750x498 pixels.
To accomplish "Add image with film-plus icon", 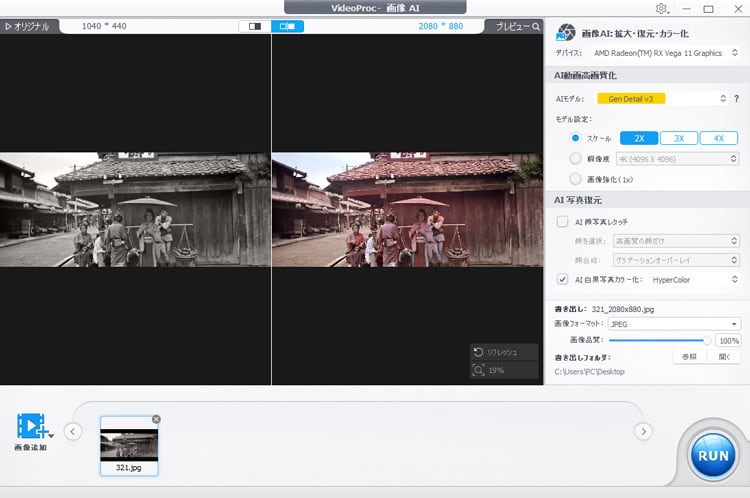I will coord(31,425).
